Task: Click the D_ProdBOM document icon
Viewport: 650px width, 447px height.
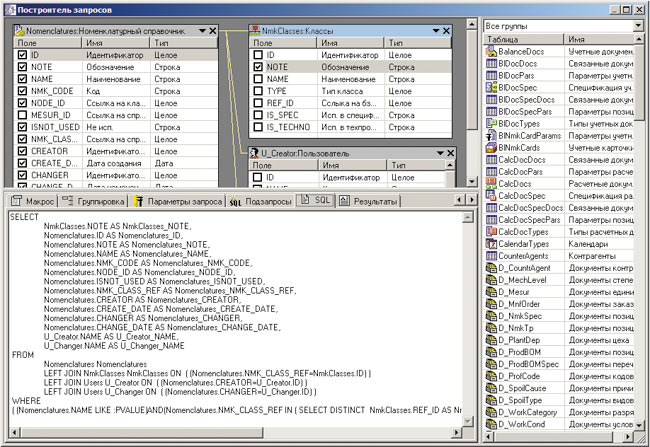Action: [x=491, y=353]
